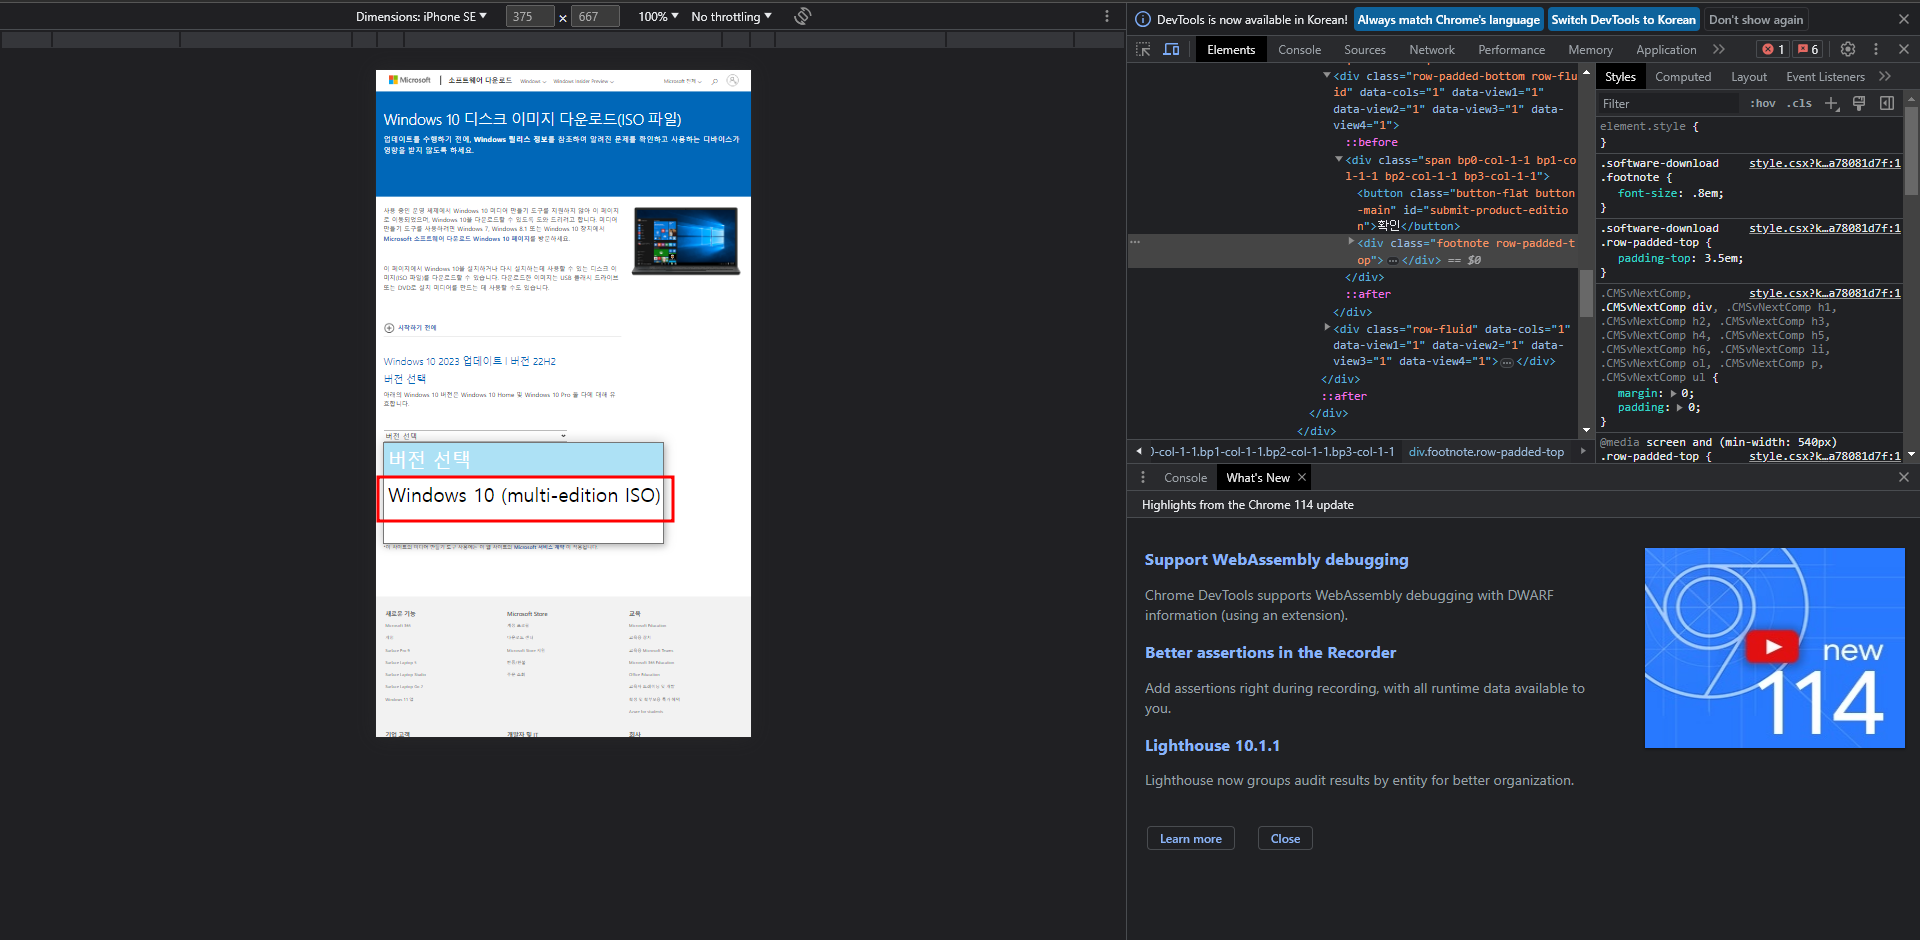Close the What's New tab
Viewport: 1920px width, 940px height.
click(x=1302, y=477)
